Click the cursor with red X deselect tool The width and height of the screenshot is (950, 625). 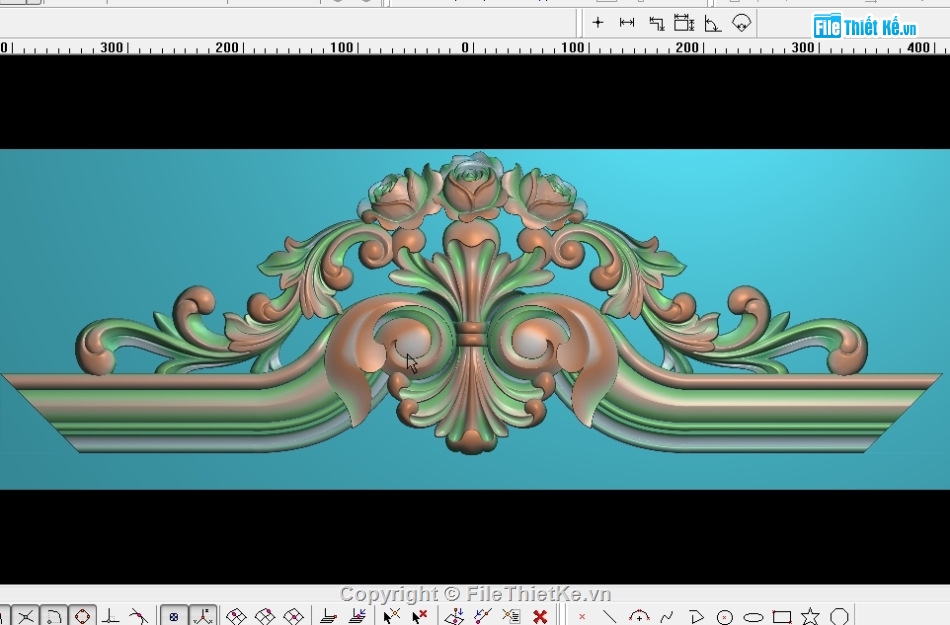420,617
